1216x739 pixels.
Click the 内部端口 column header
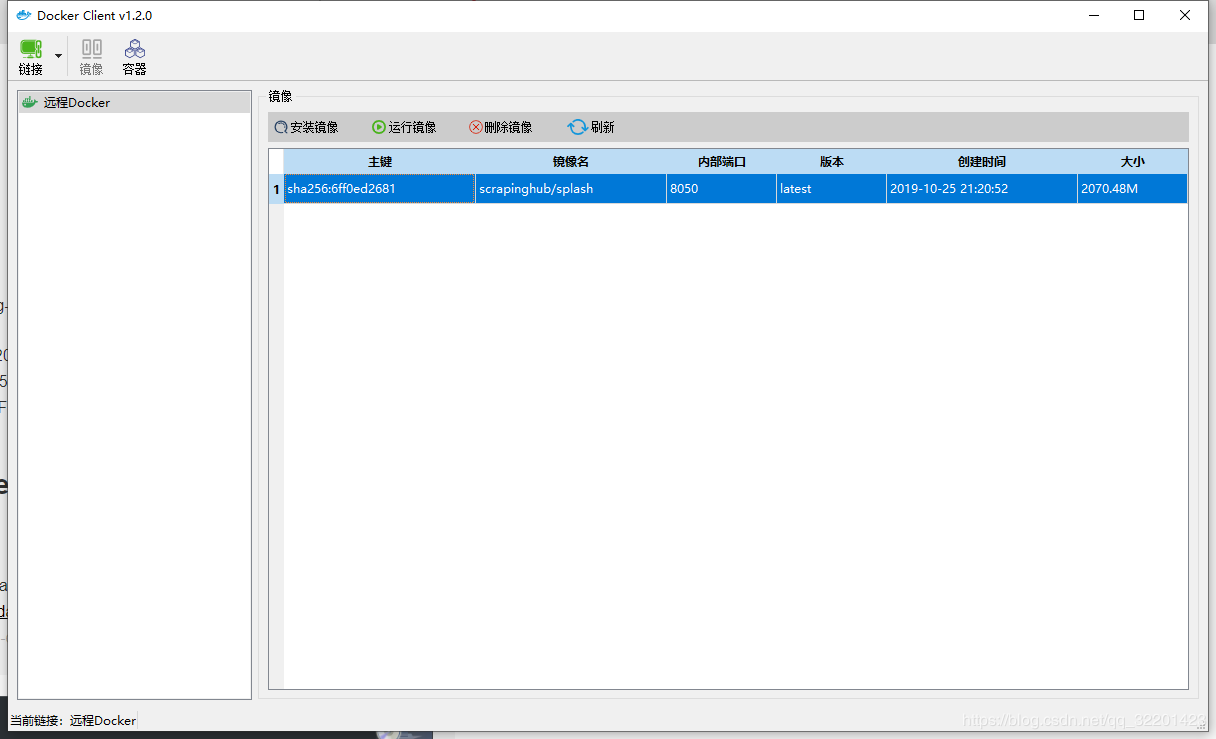(x=722, y=161)
